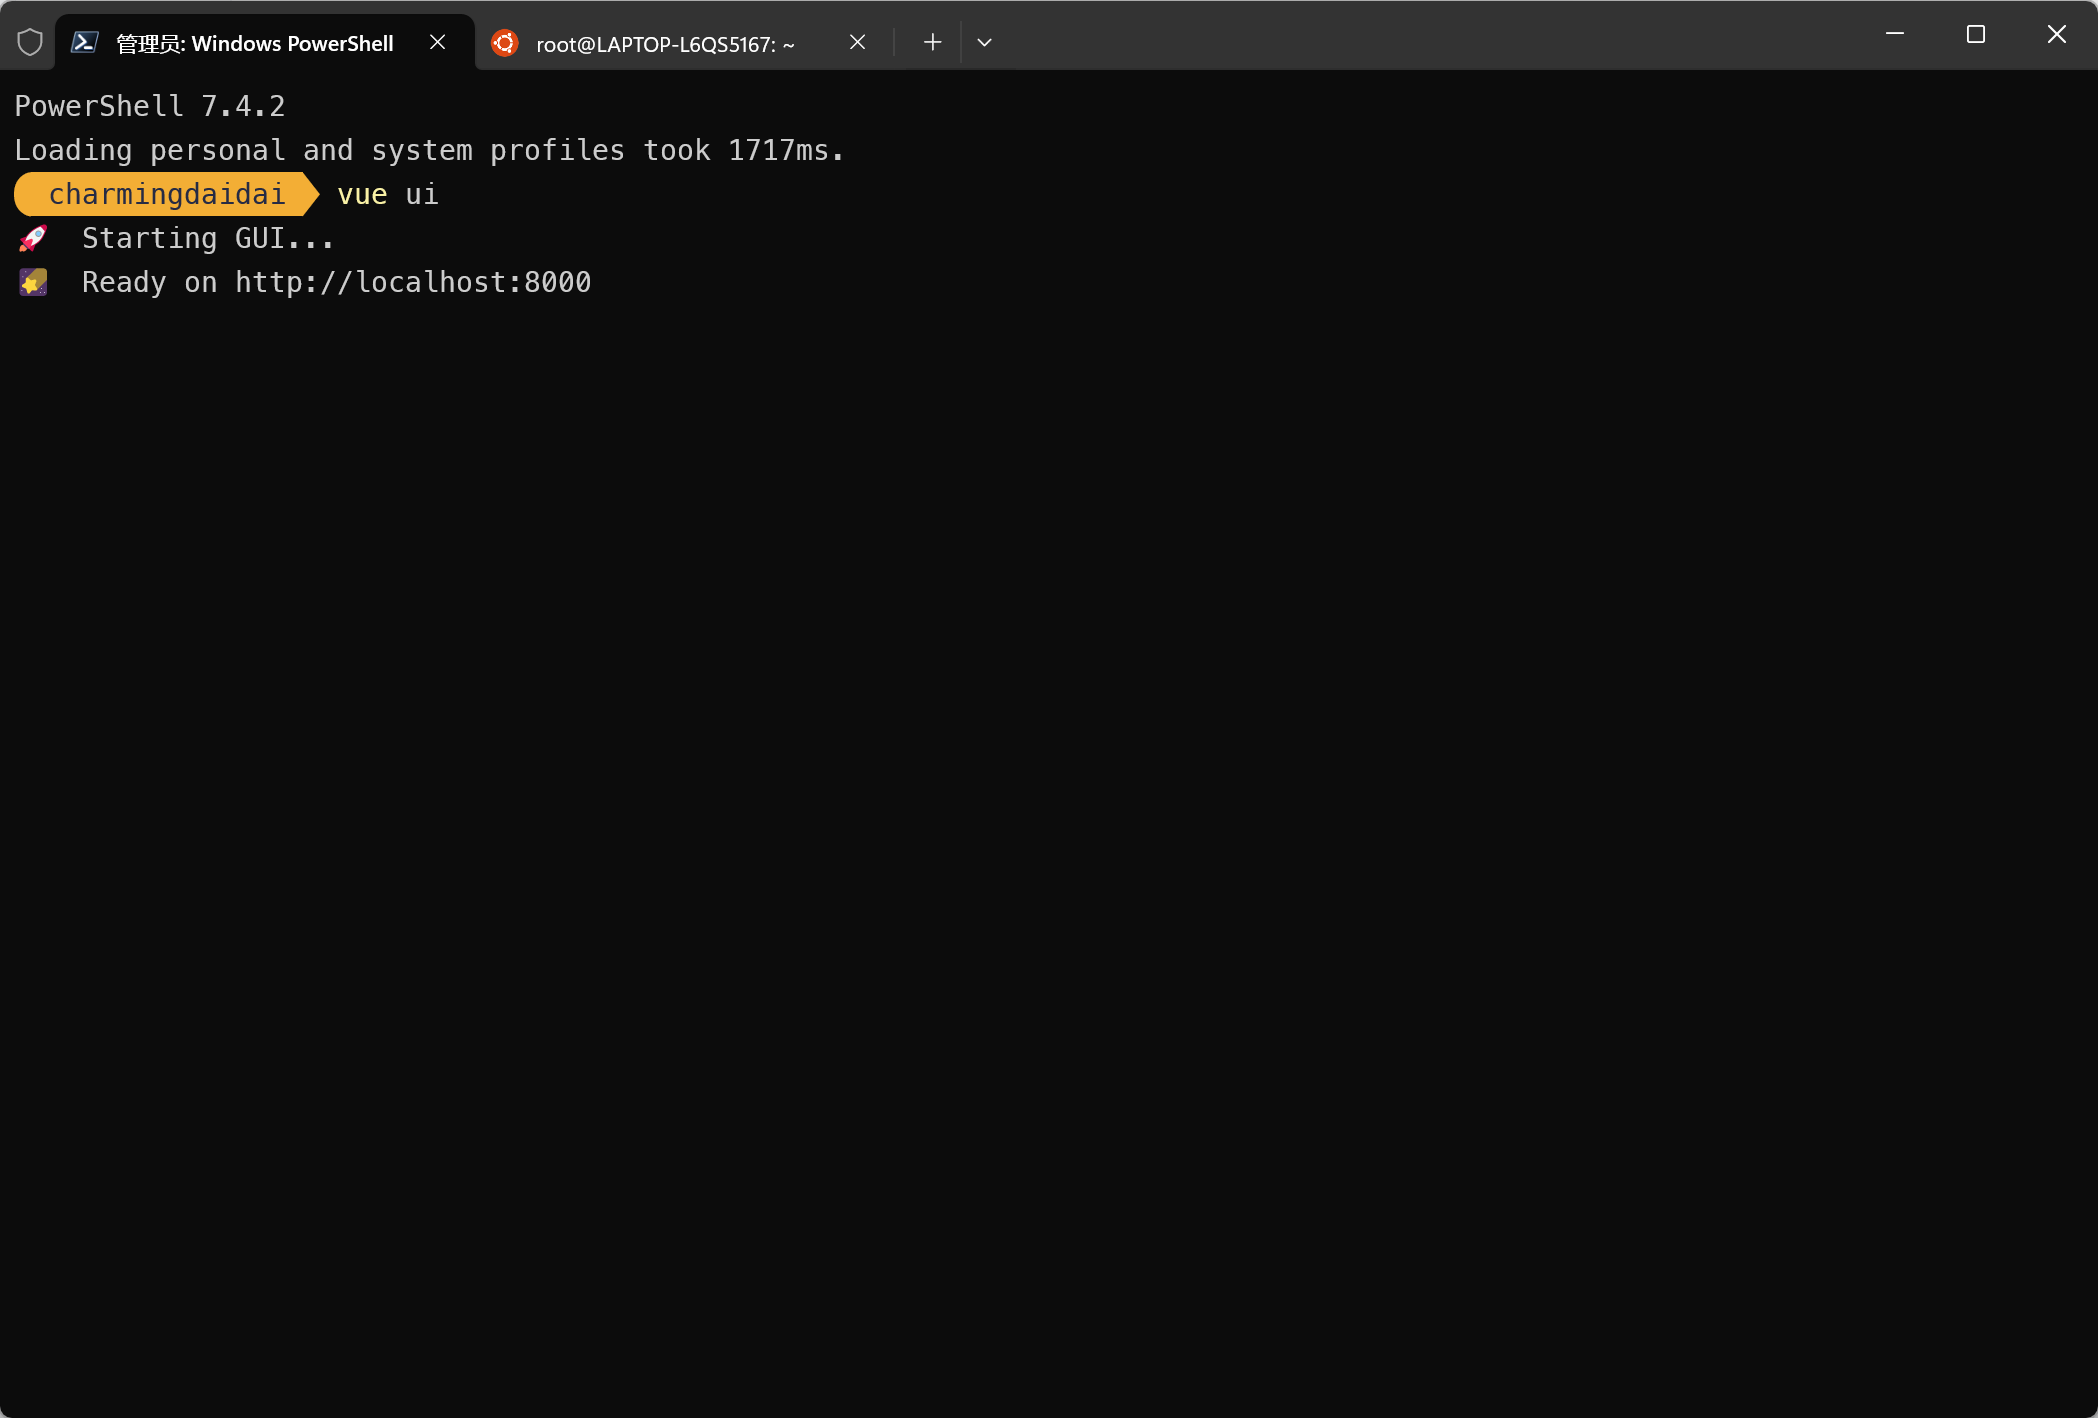Click the profiles took 1717ms line
The height and width of the screenshot is (1418, 2098).
click(429, 150)
